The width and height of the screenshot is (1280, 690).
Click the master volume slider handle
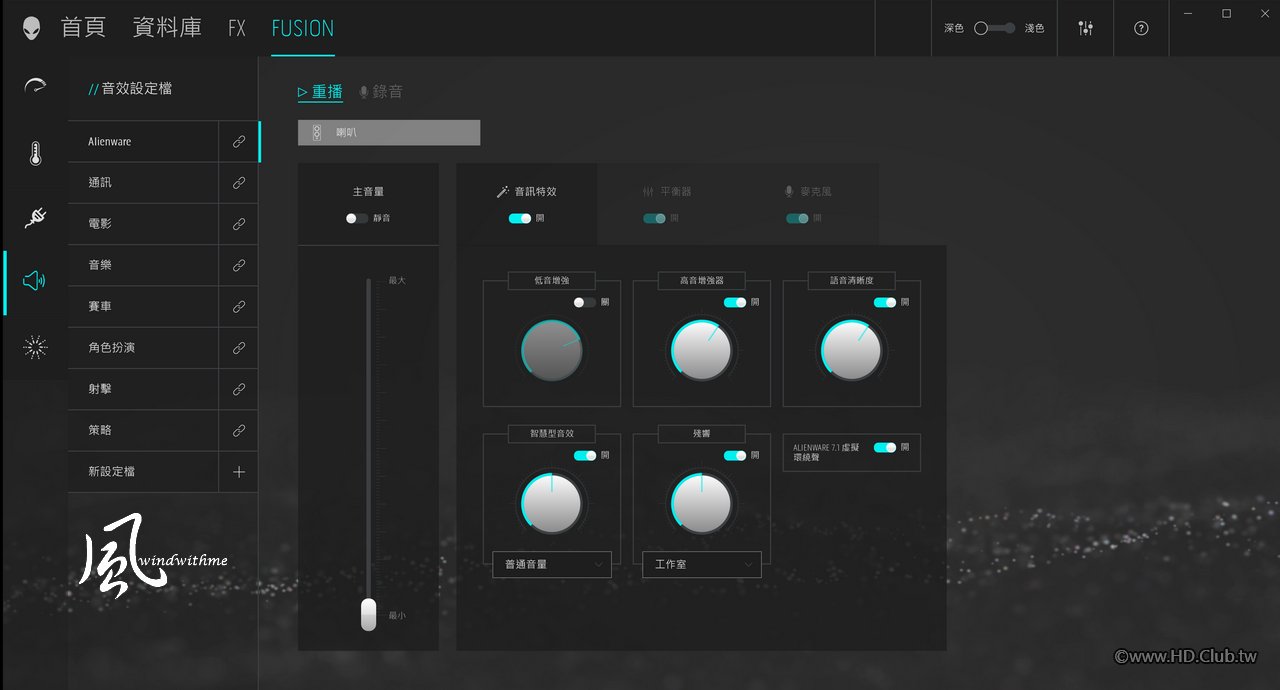pyautogui.click(x=368, y=614)
